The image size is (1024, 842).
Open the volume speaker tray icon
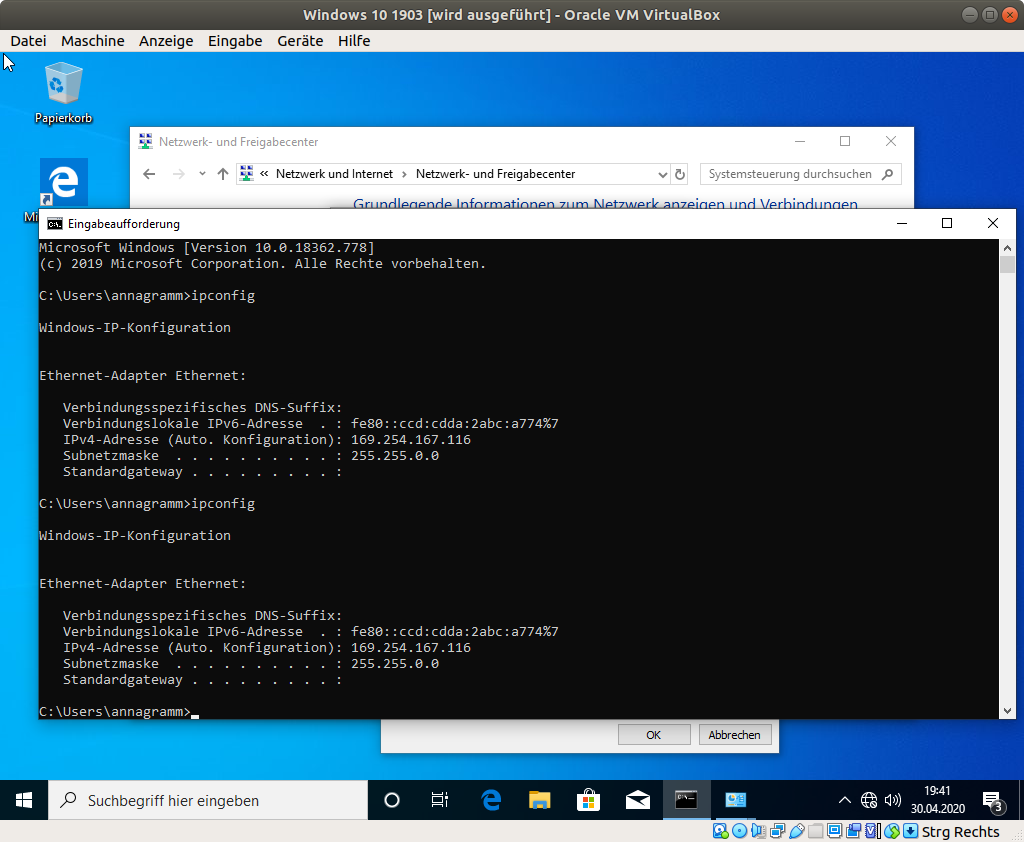click(893, 800)
